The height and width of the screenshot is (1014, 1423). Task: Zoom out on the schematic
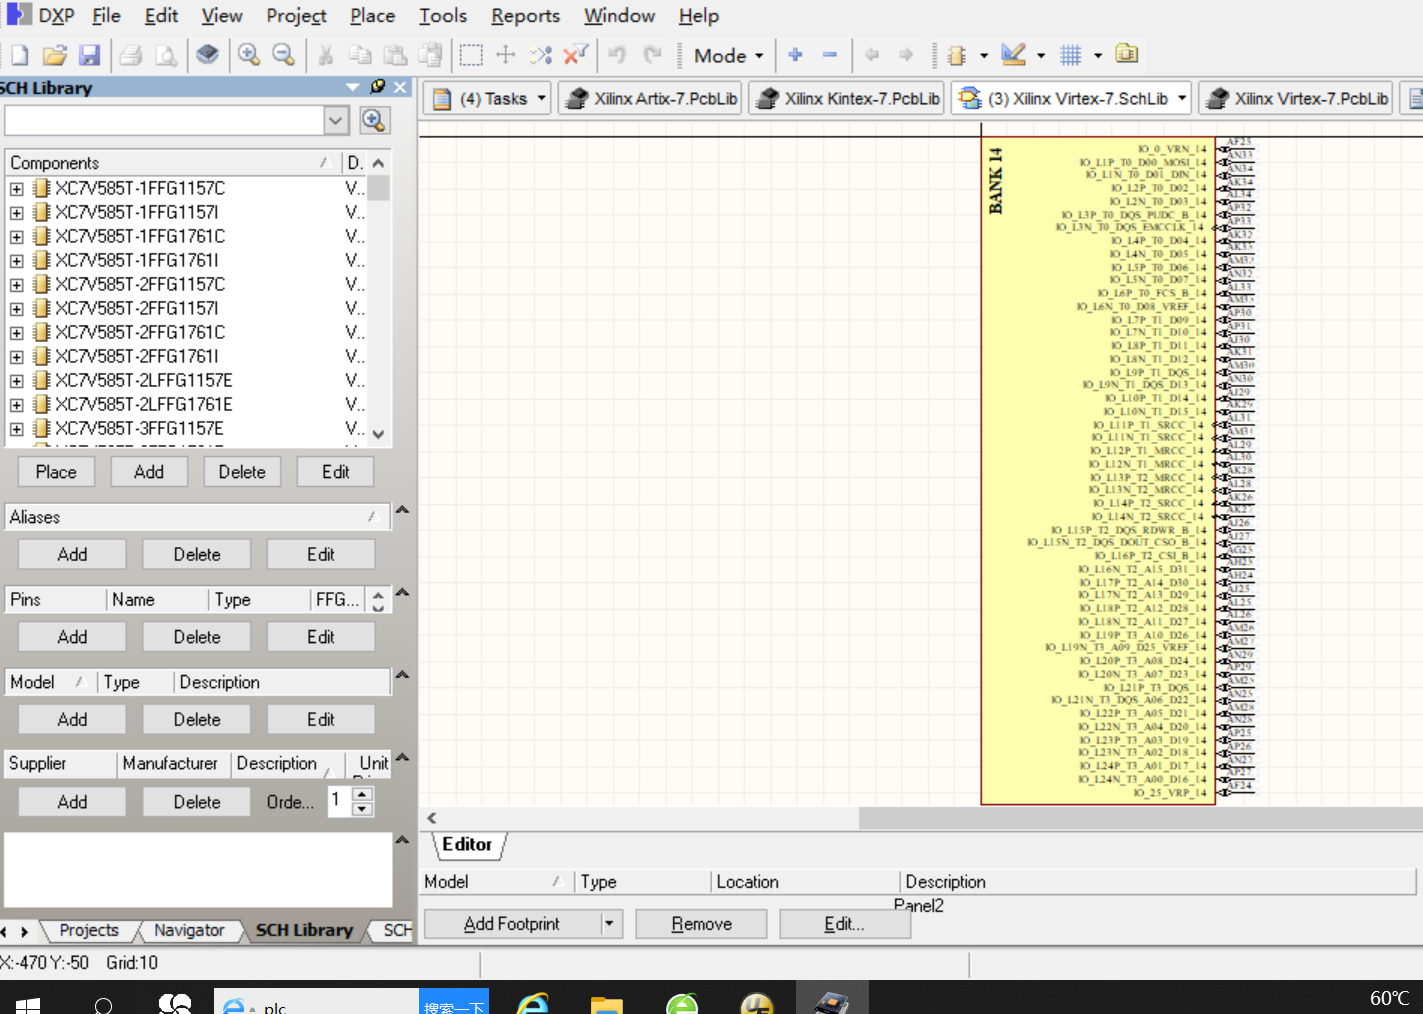[x=284, y=55]
